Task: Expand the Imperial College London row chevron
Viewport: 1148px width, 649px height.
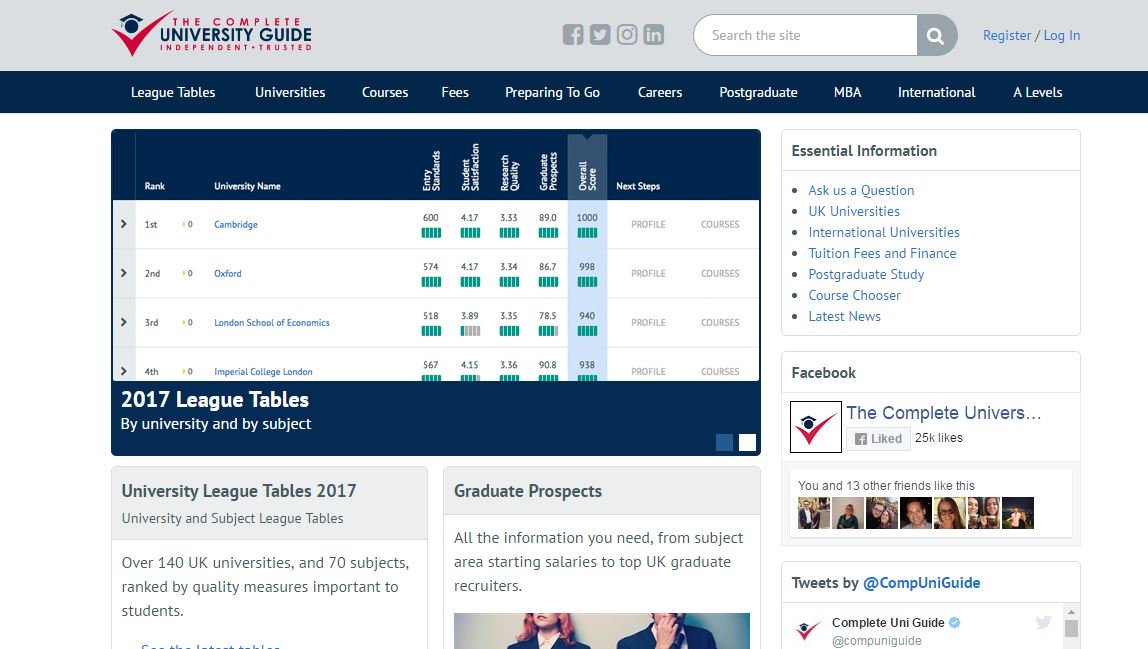Action: point(124,371)
